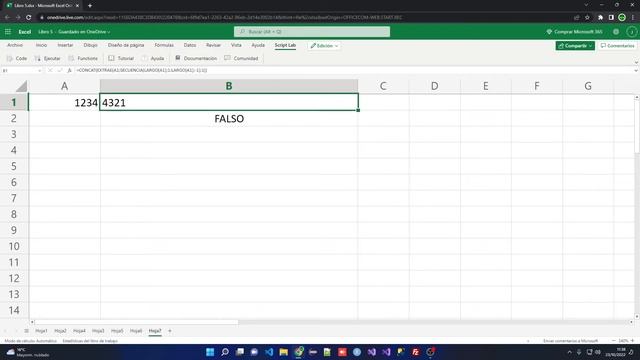This screenshot has height=360, width=640.
Task: Select row 5 header
Action: [x=14, y=167]
